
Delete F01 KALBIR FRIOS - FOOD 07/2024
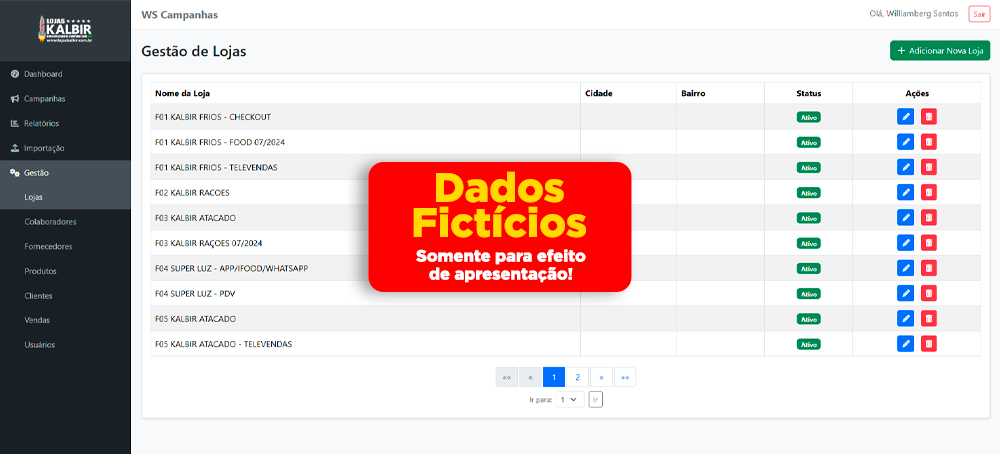point(929,142)
